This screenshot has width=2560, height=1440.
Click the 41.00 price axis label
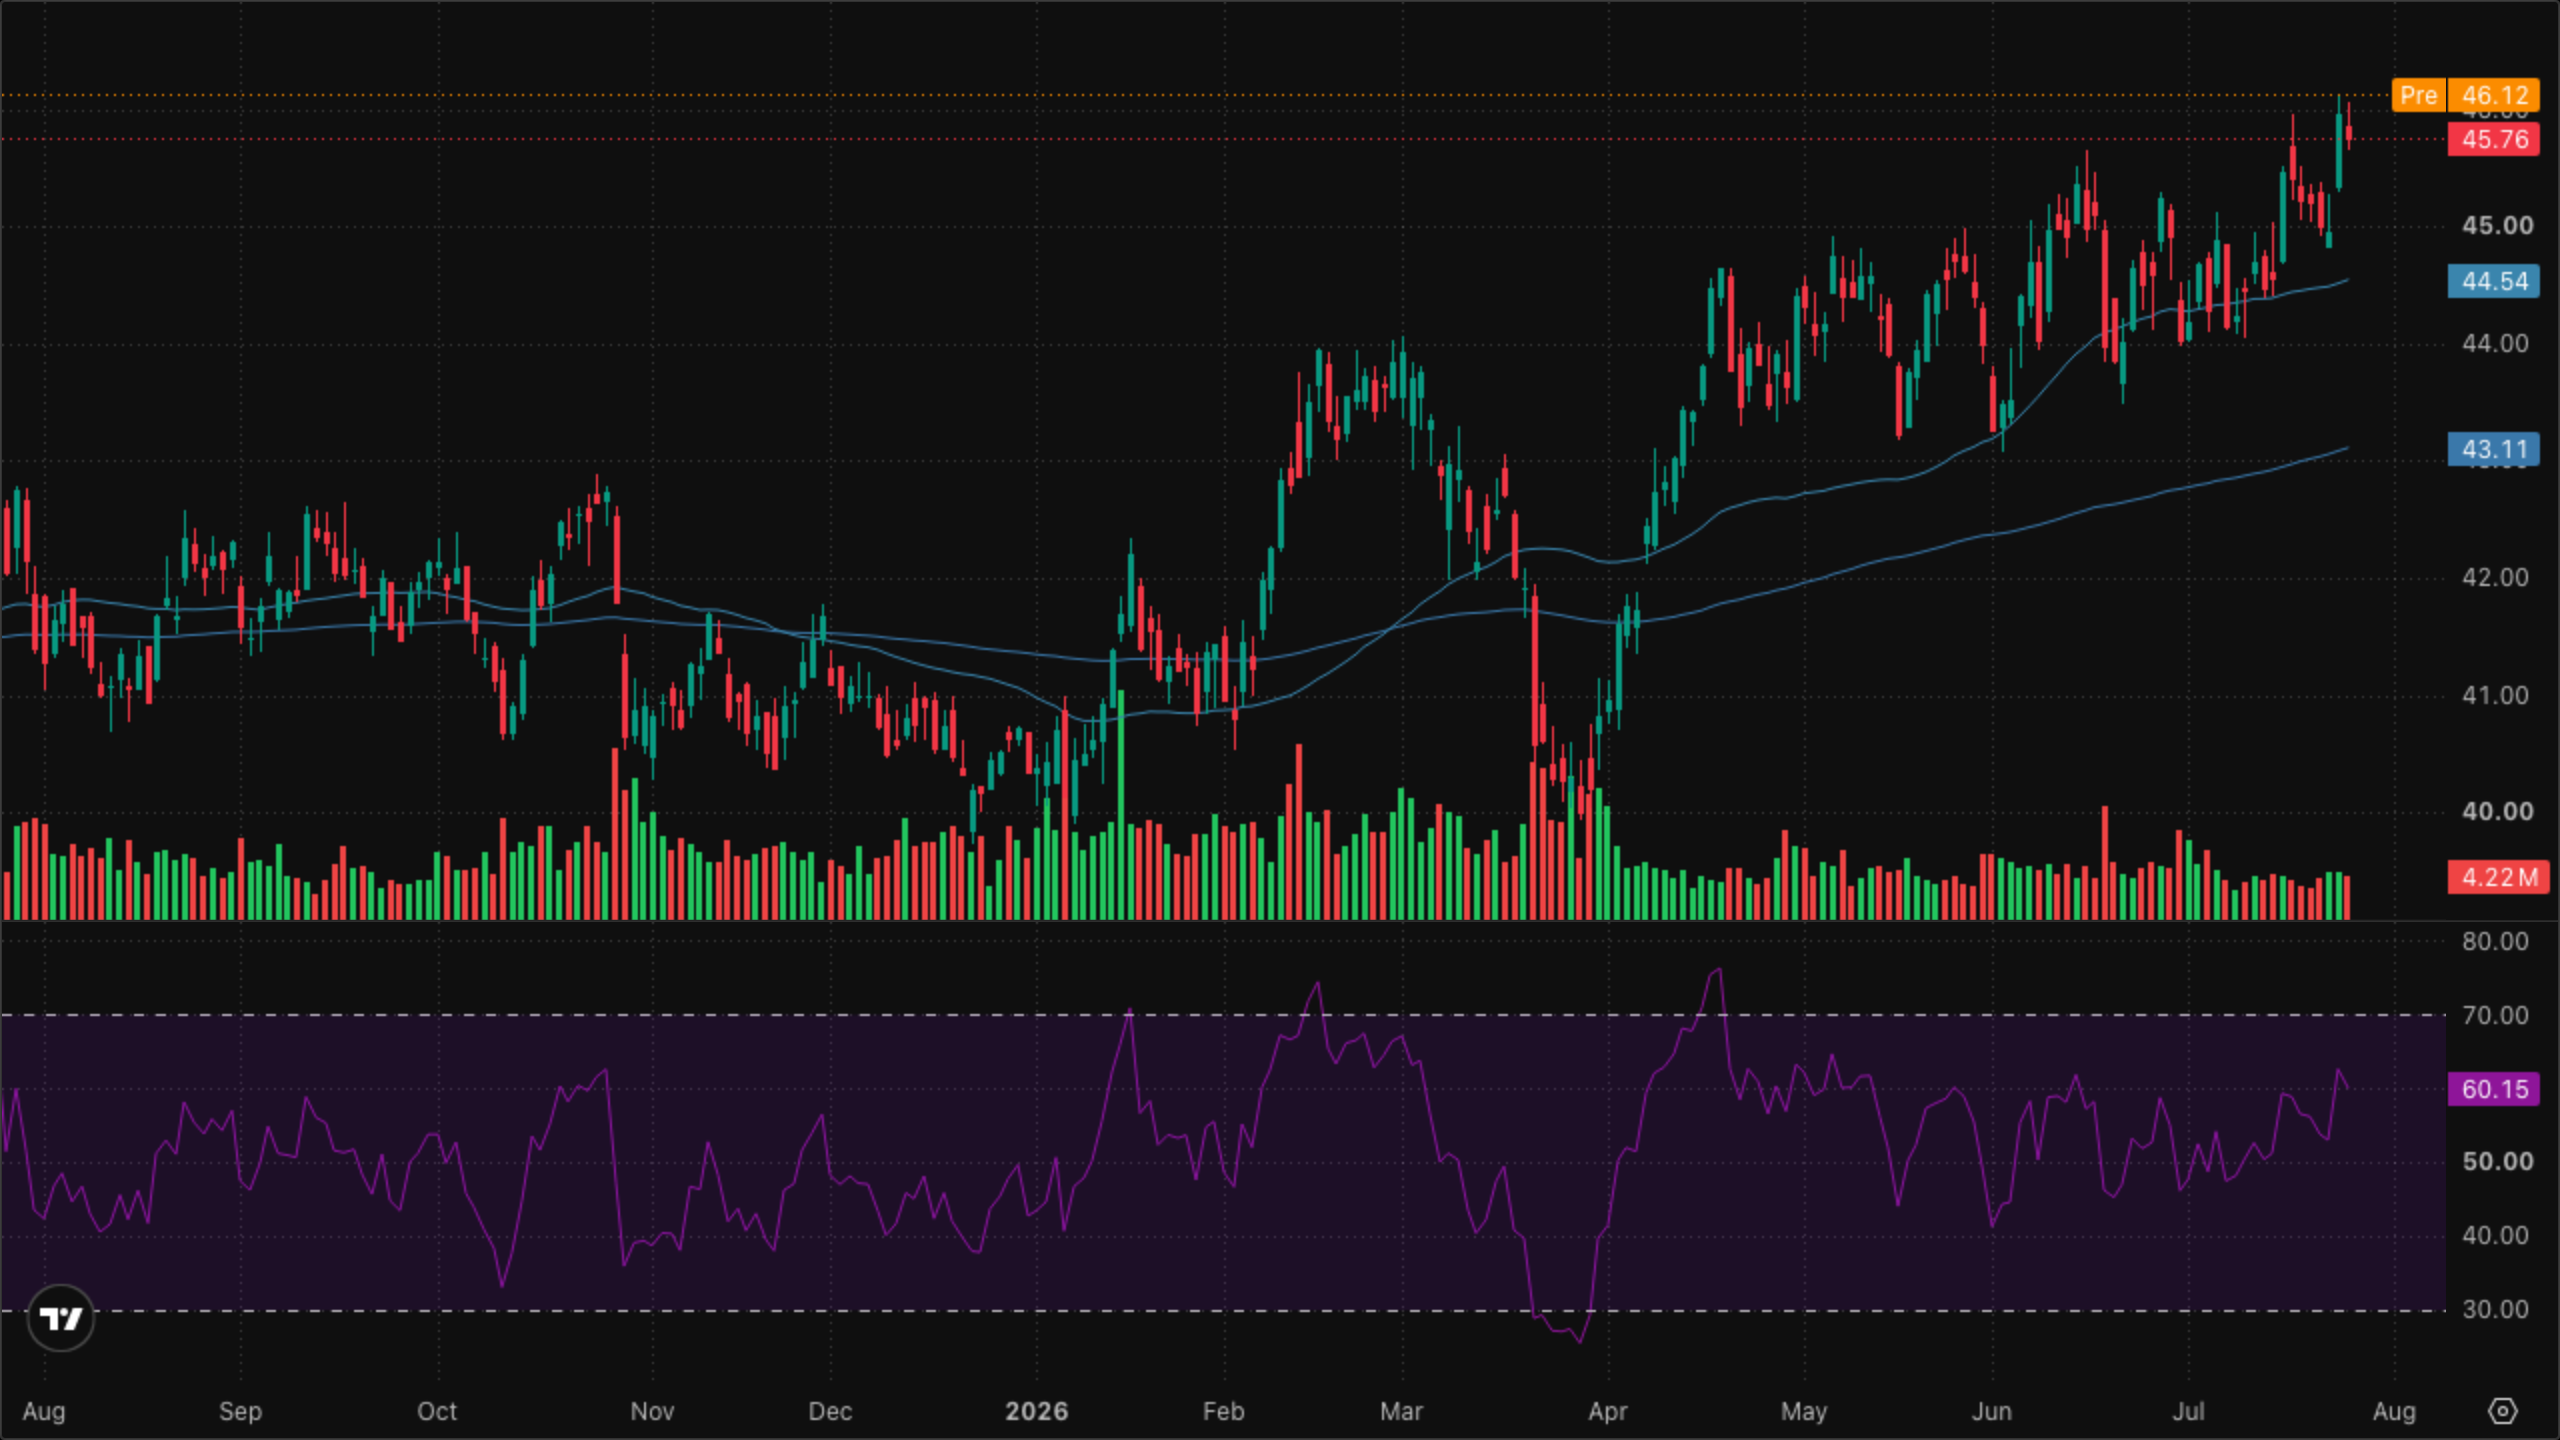2495,695
